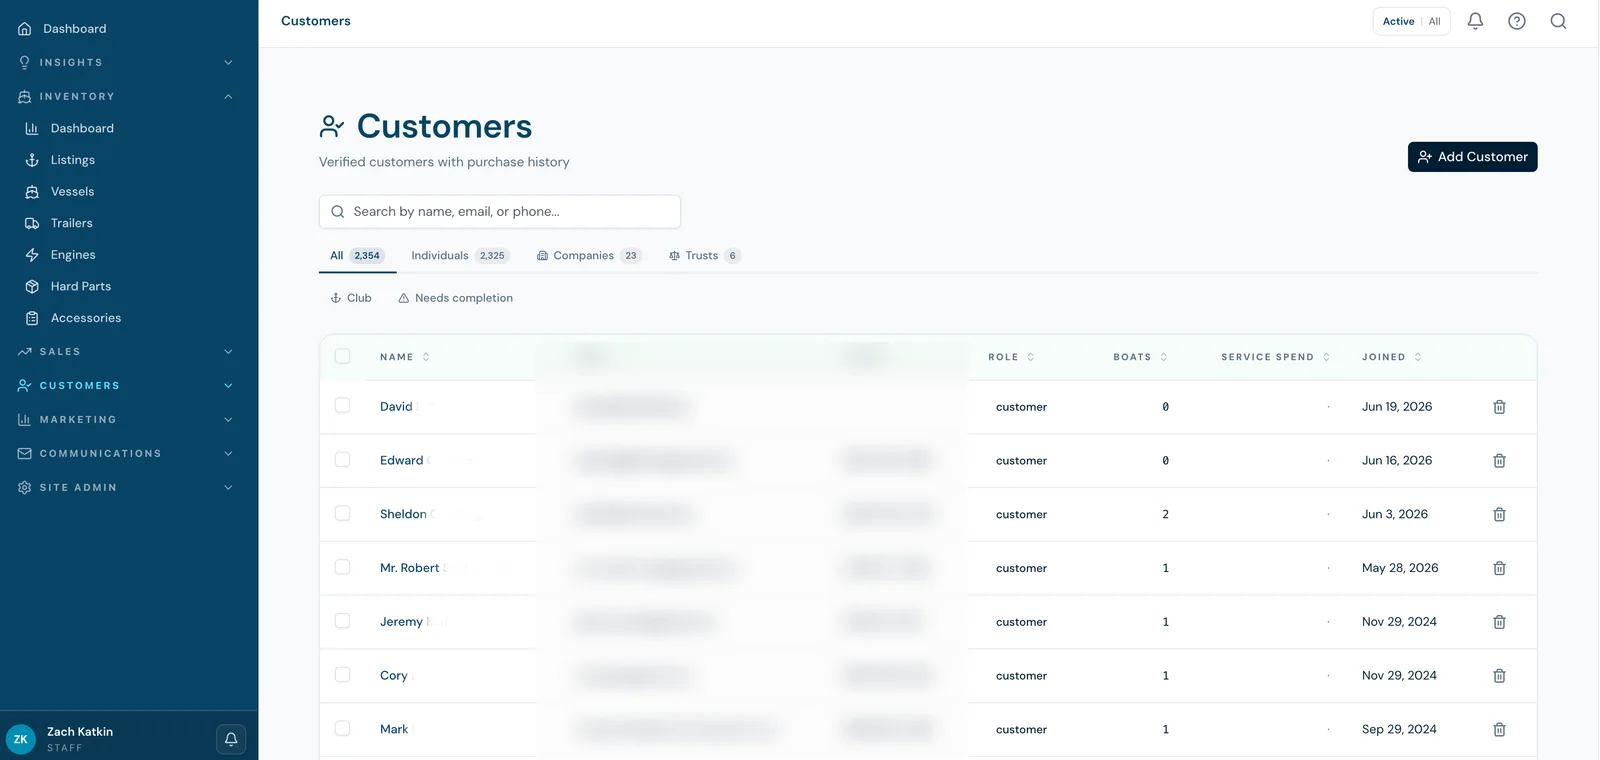Switch the top toggle to Active
Image resolution: width=1600 pixels, height=760 pixels.
pos(1398,21)
